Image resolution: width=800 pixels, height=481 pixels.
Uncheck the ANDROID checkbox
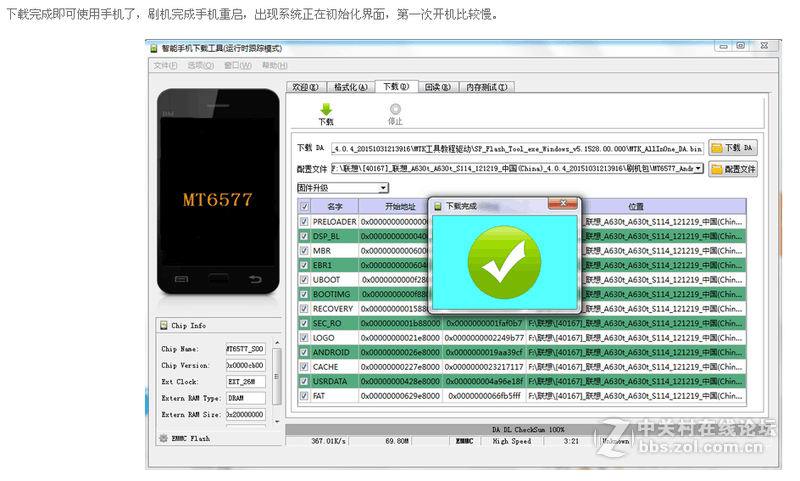pyautogui.click(x=305, y=352)
